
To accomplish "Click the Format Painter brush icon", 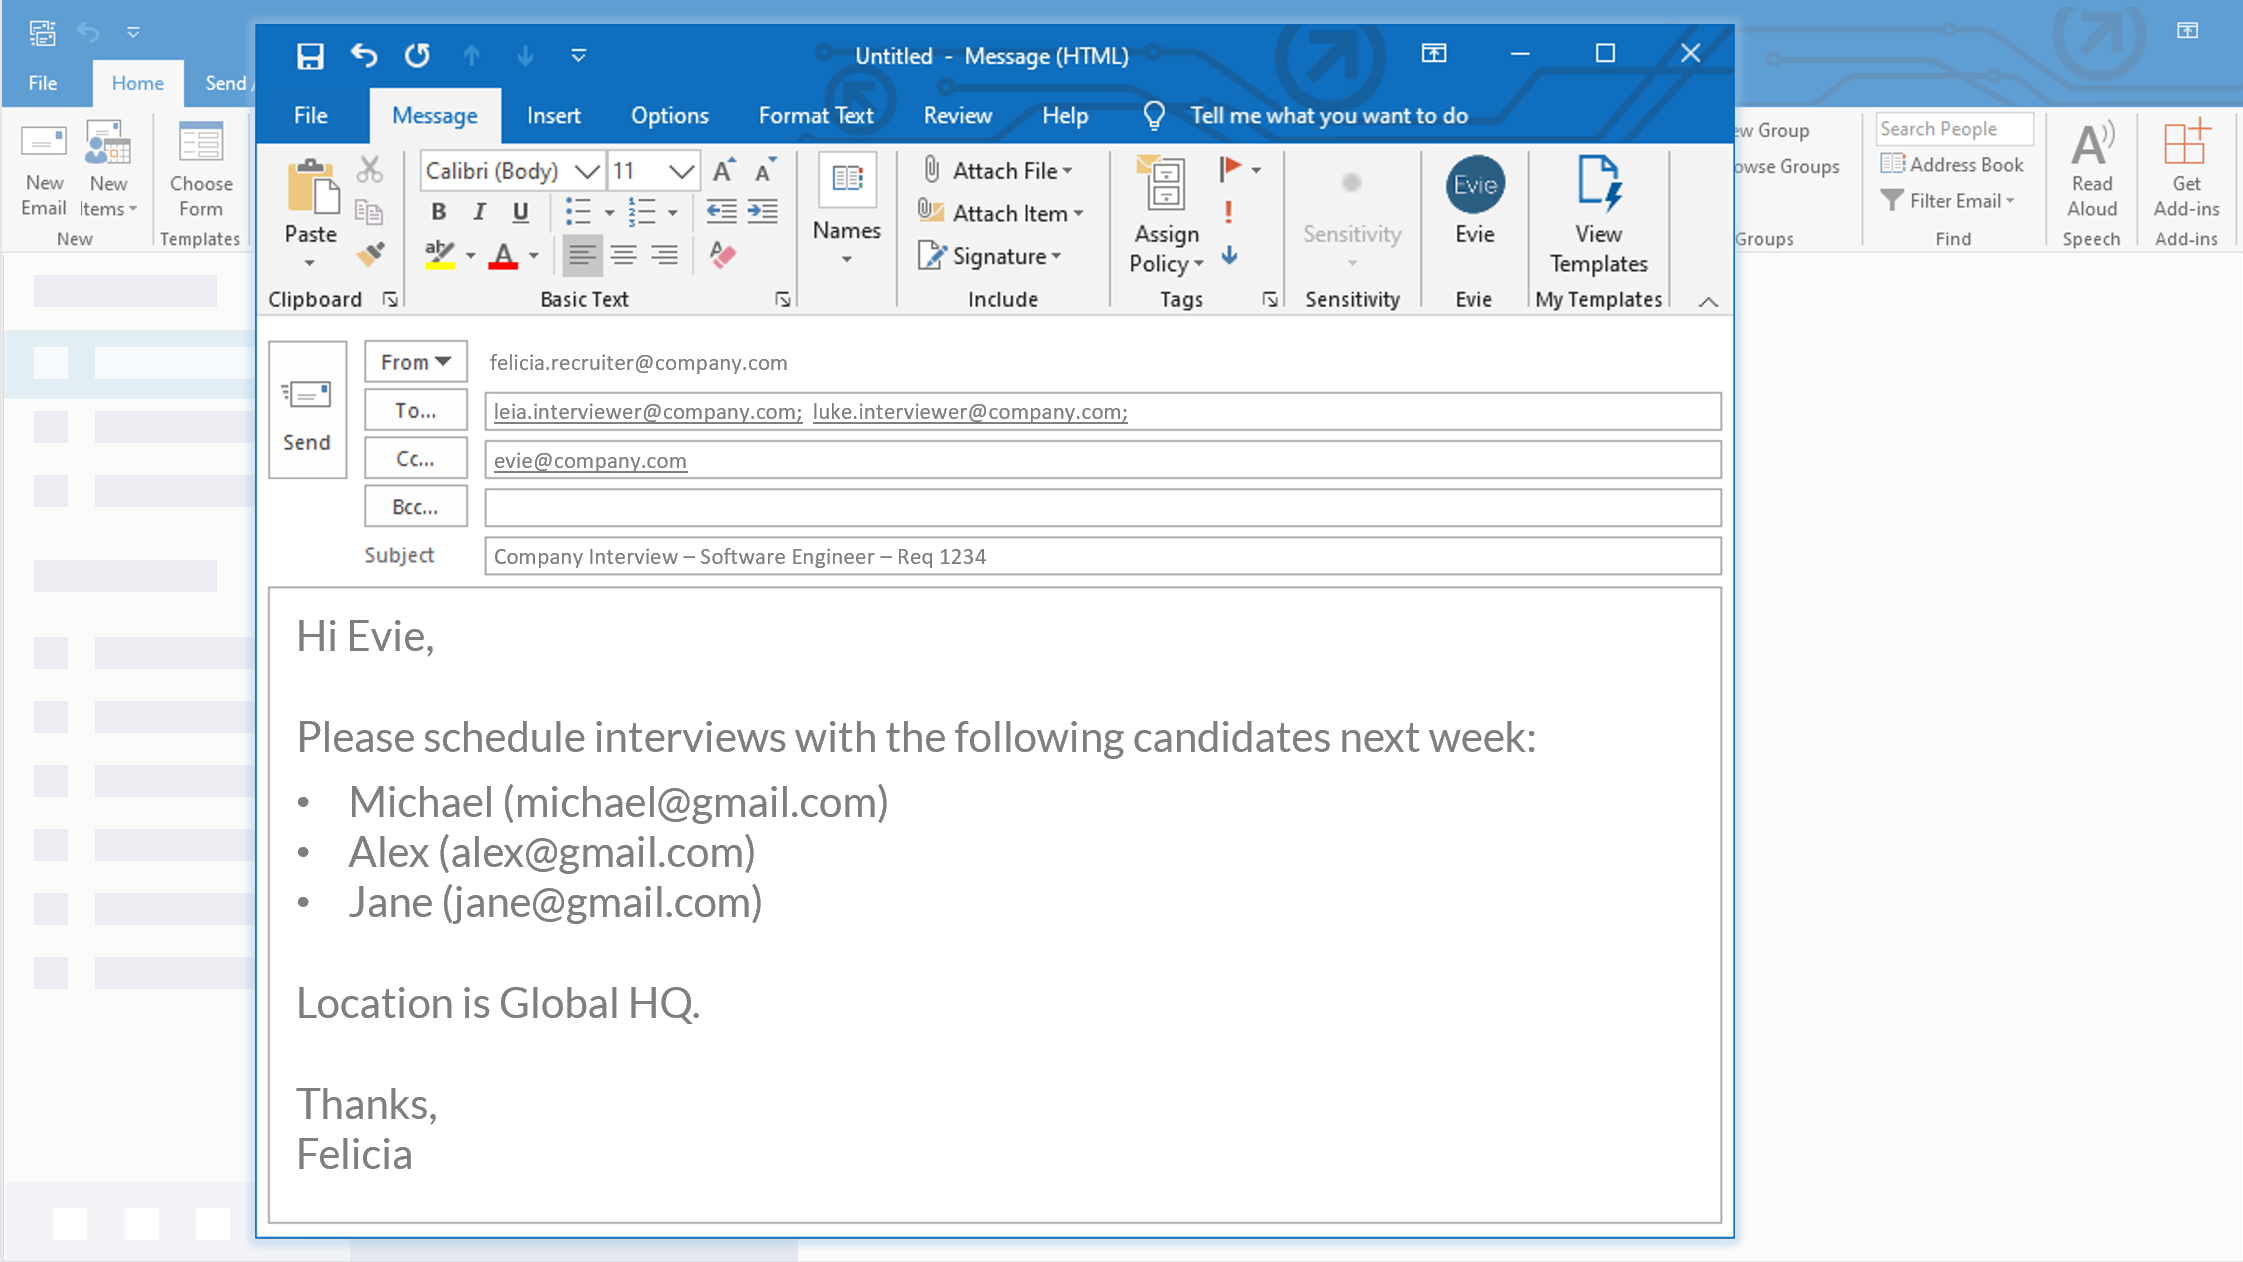I will (370, 255).
